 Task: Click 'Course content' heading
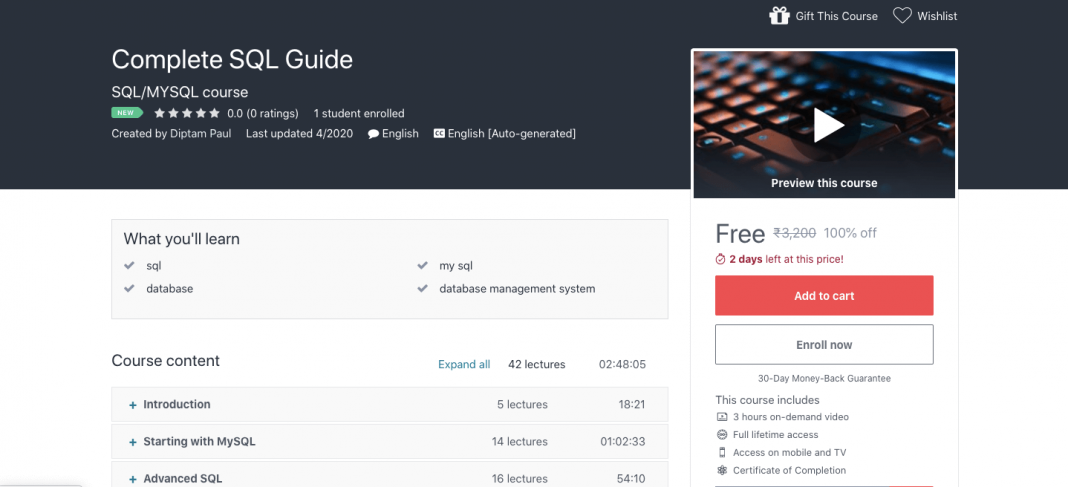pyautogui.click(x=166, y=360)
